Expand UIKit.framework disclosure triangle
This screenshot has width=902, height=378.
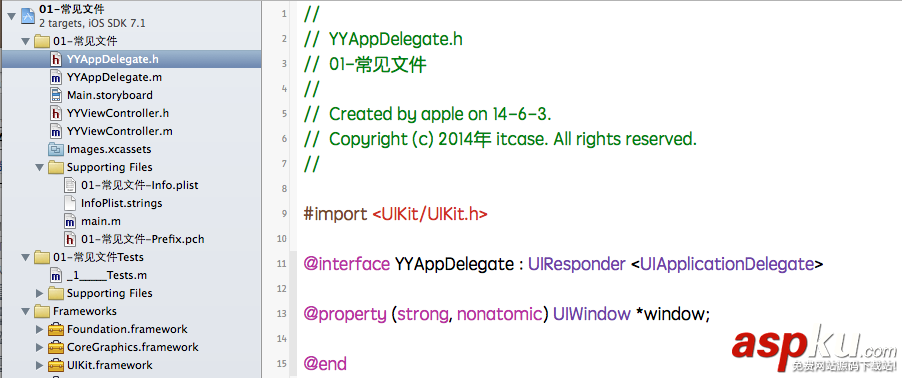point(39,365)
